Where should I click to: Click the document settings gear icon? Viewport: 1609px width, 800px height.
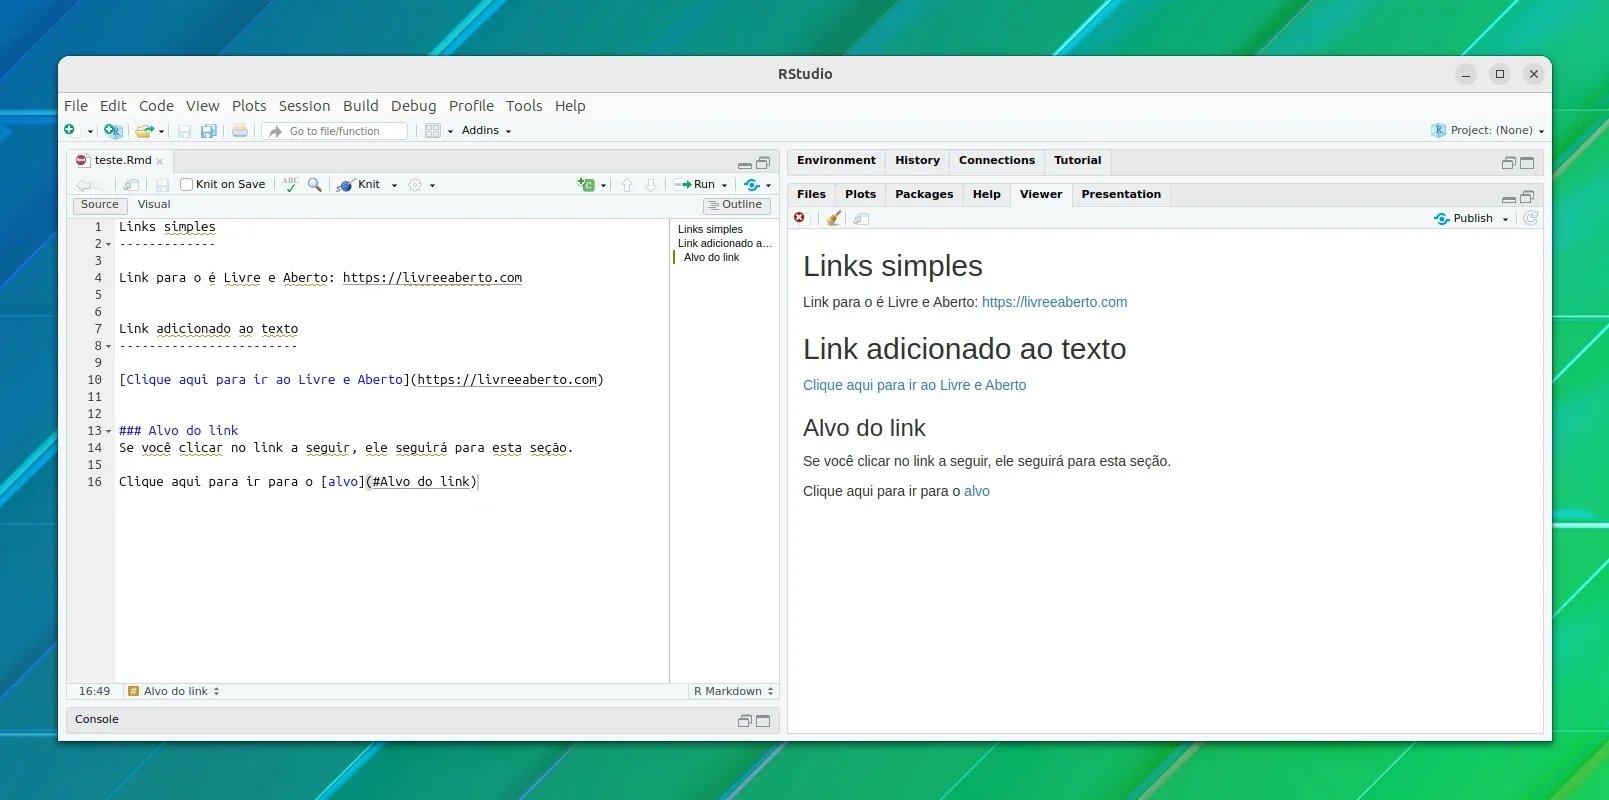pyautogui.click(x=416, y=185)
